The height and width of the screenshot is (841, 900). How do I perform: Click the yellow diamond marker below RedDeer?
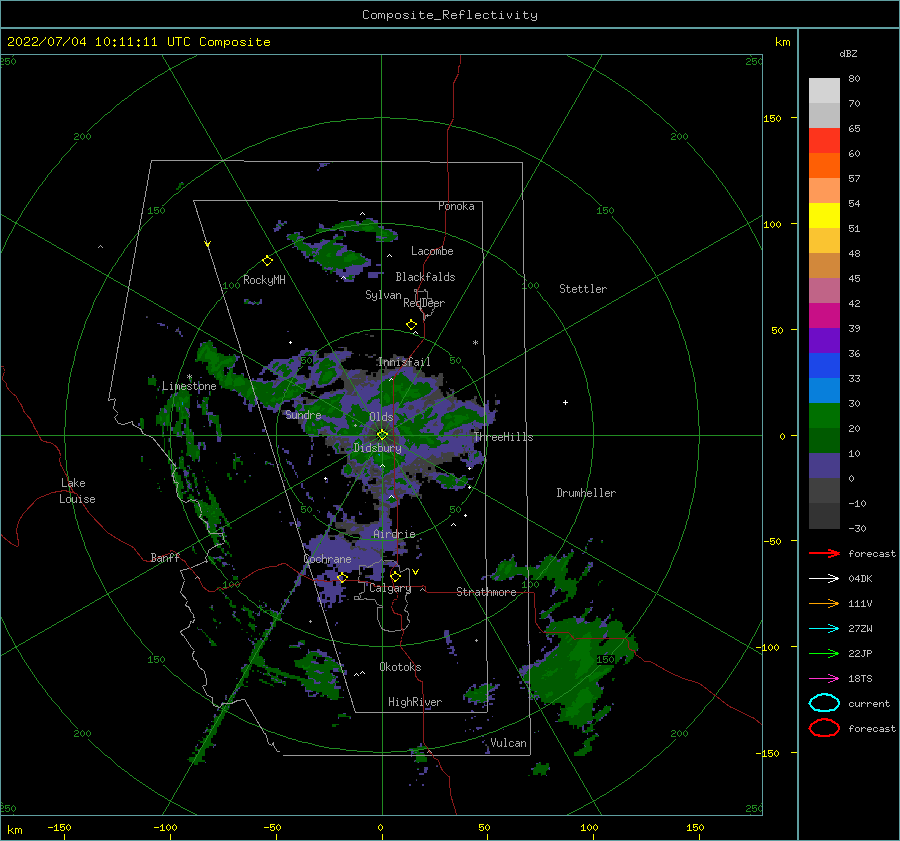point(411,325)
